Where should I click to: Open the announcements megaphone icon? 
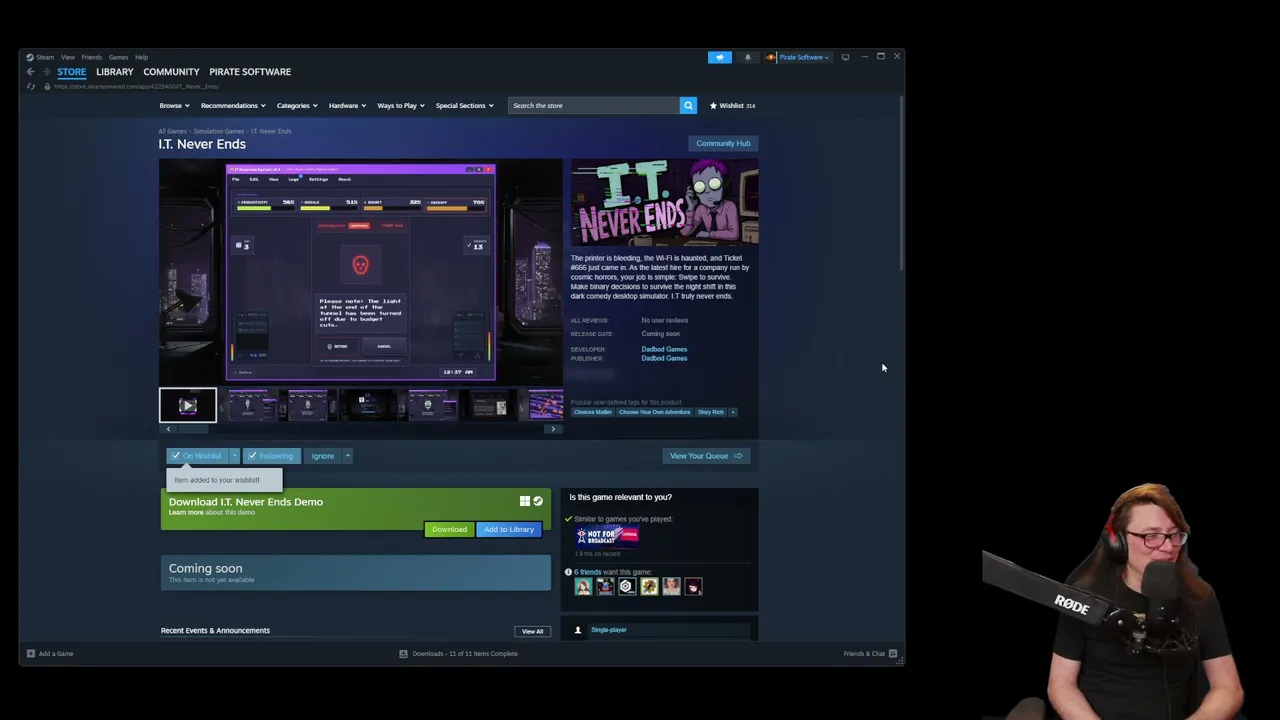coord(720,57)
